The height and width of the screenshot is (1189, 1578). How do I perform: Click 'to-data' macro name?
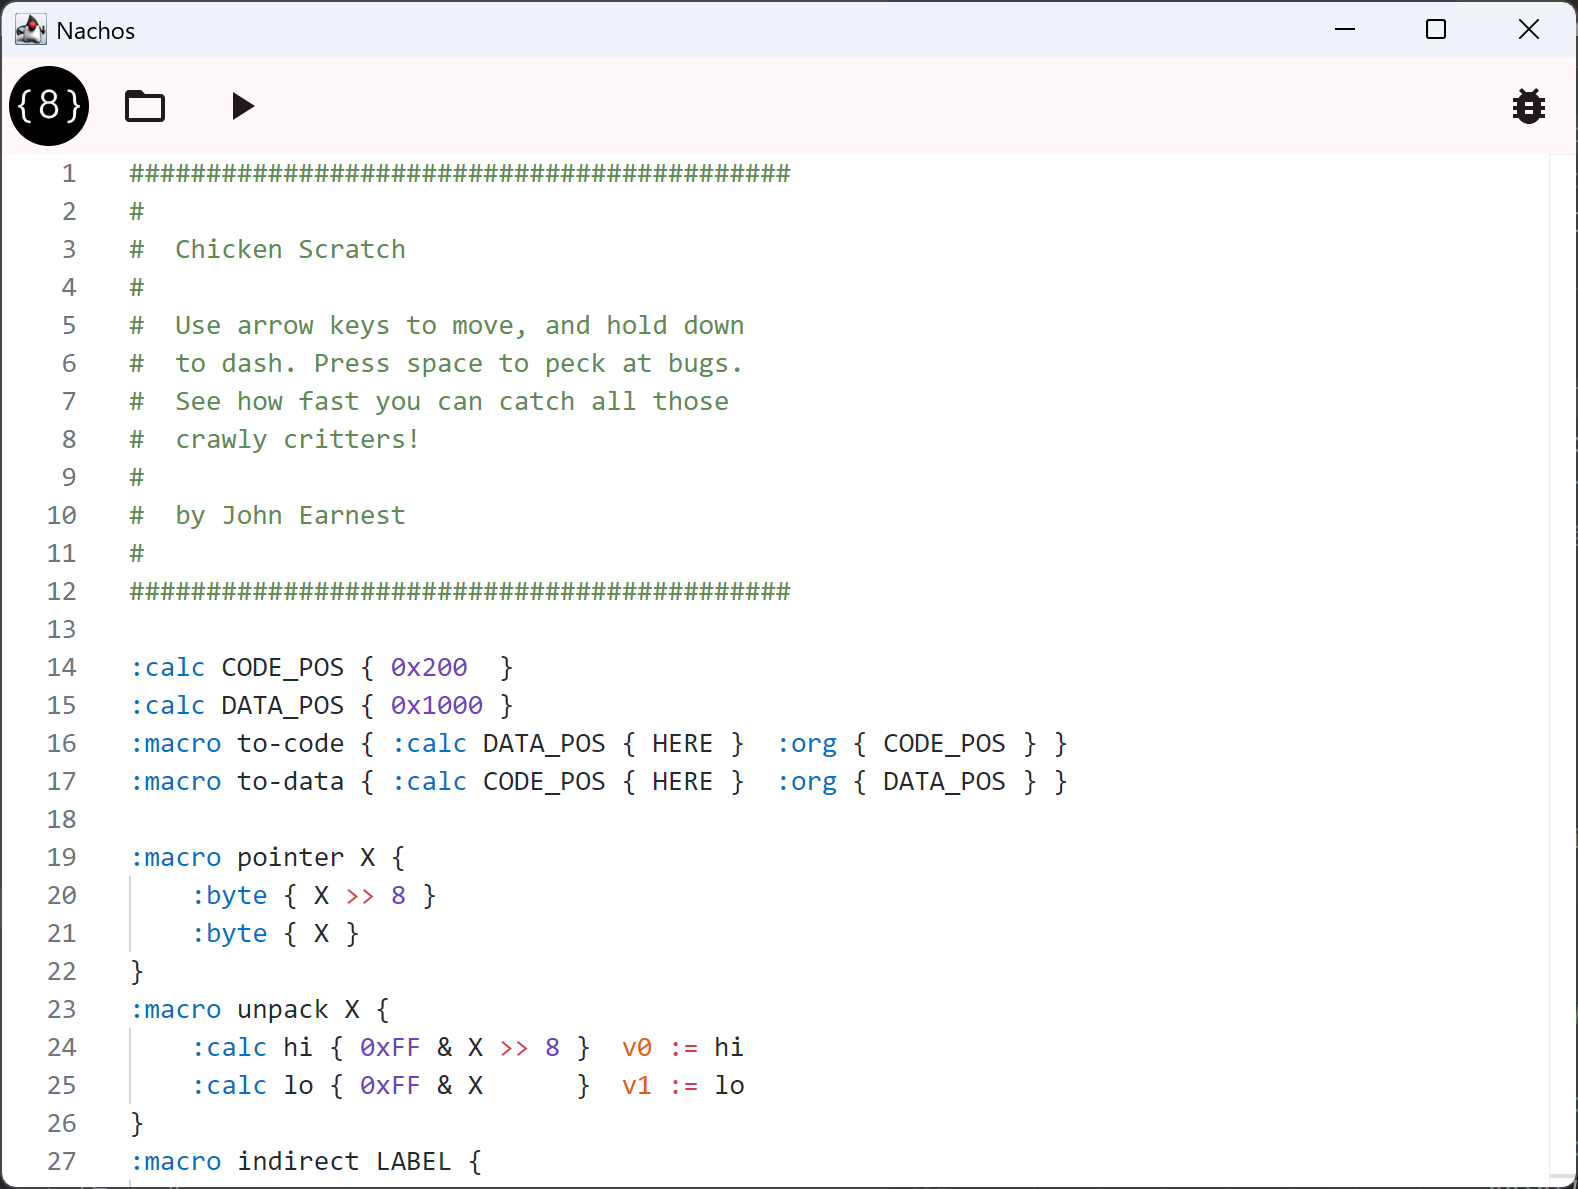pos(290,781)
